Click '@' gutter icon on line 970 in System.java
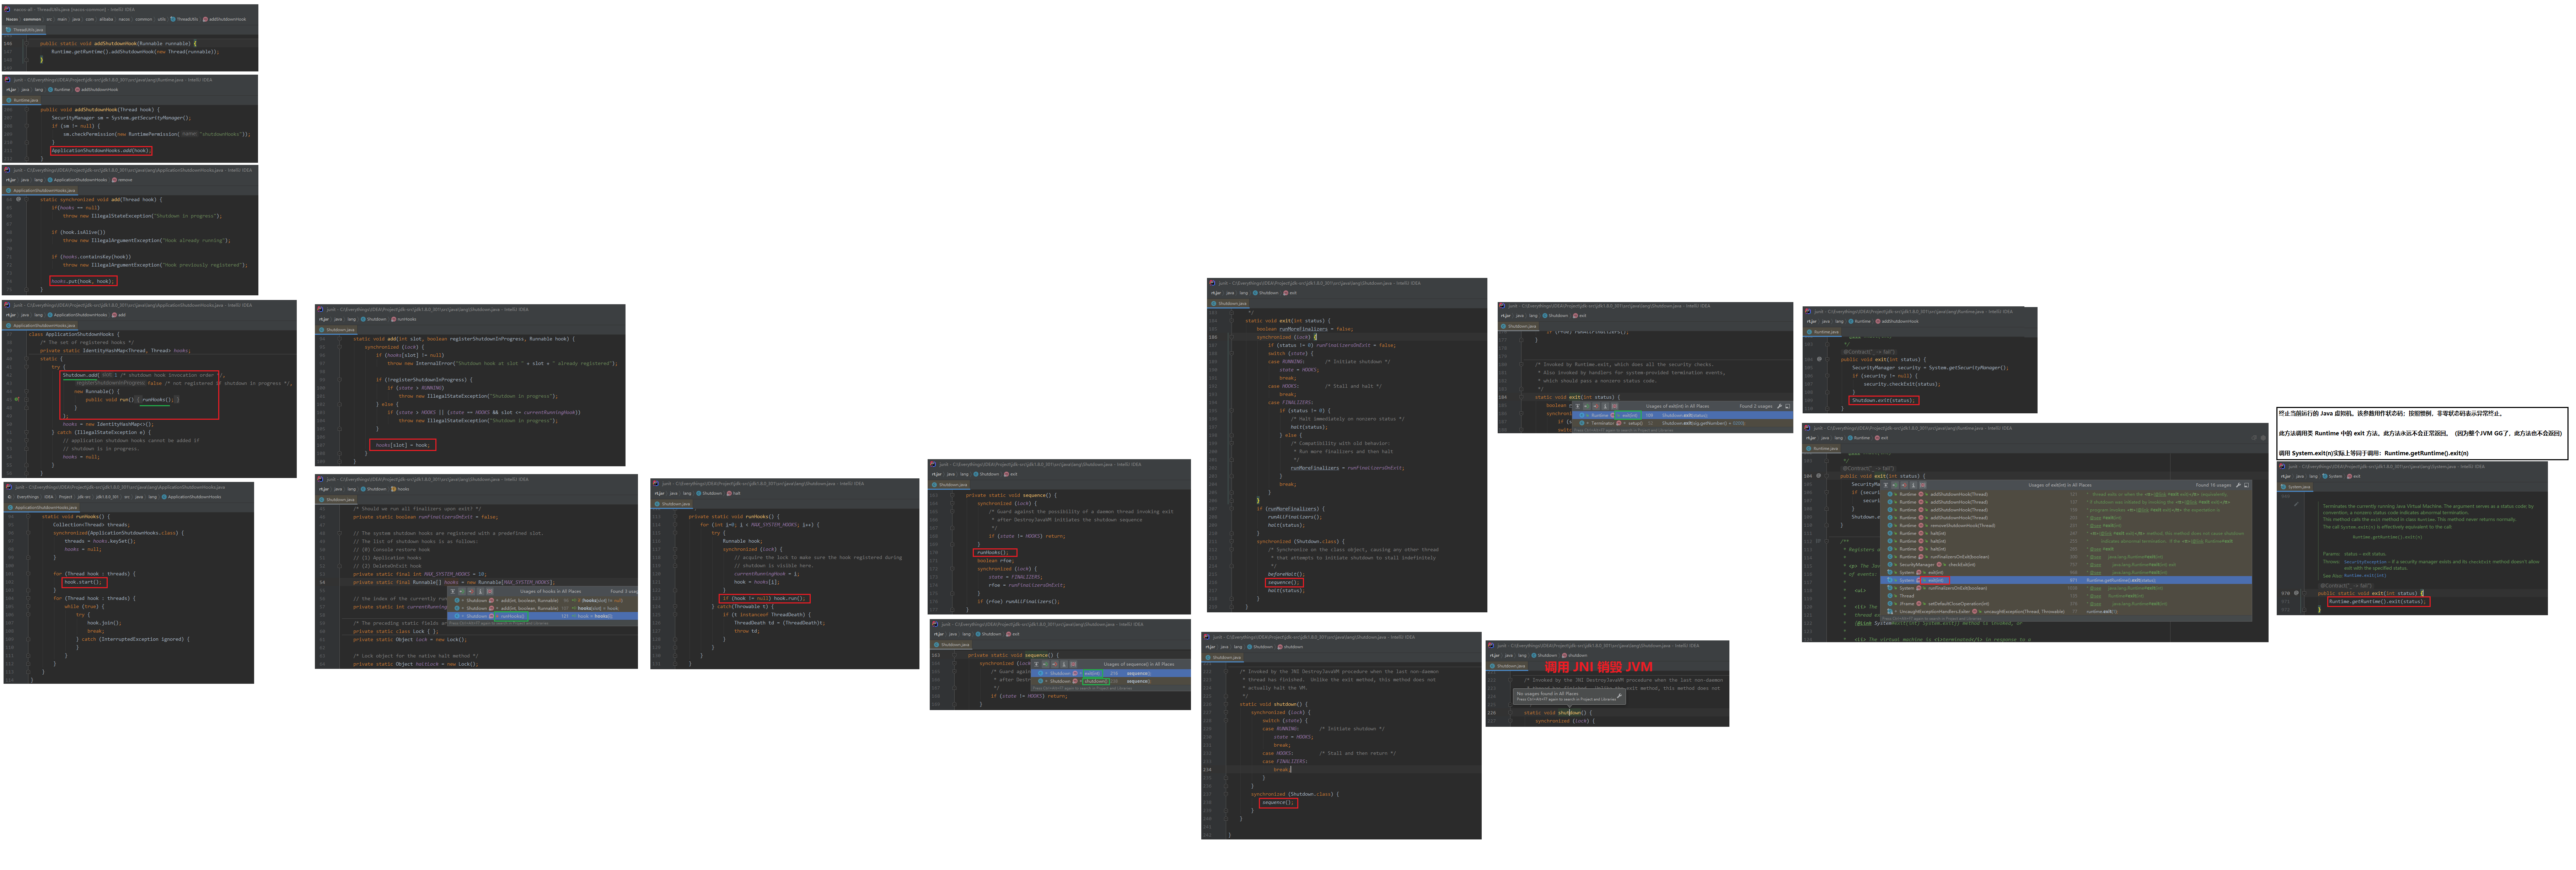Image resolution: width=2576 pixels, height=870 pixels. click(x=2297, y=593)
